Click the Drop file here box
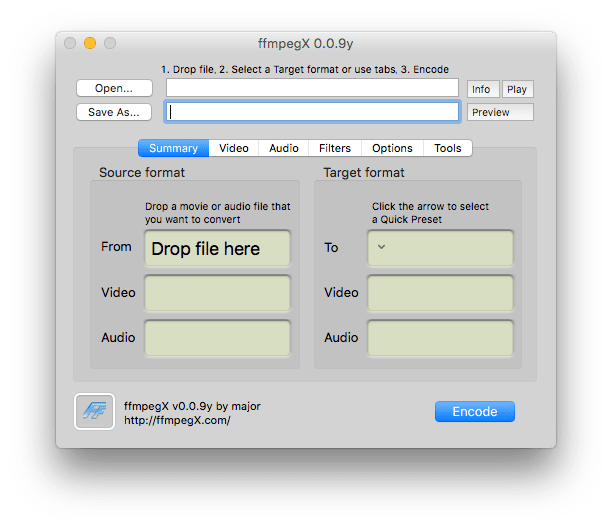The width and height of the screenshot is (612, 528). [217, 248]
